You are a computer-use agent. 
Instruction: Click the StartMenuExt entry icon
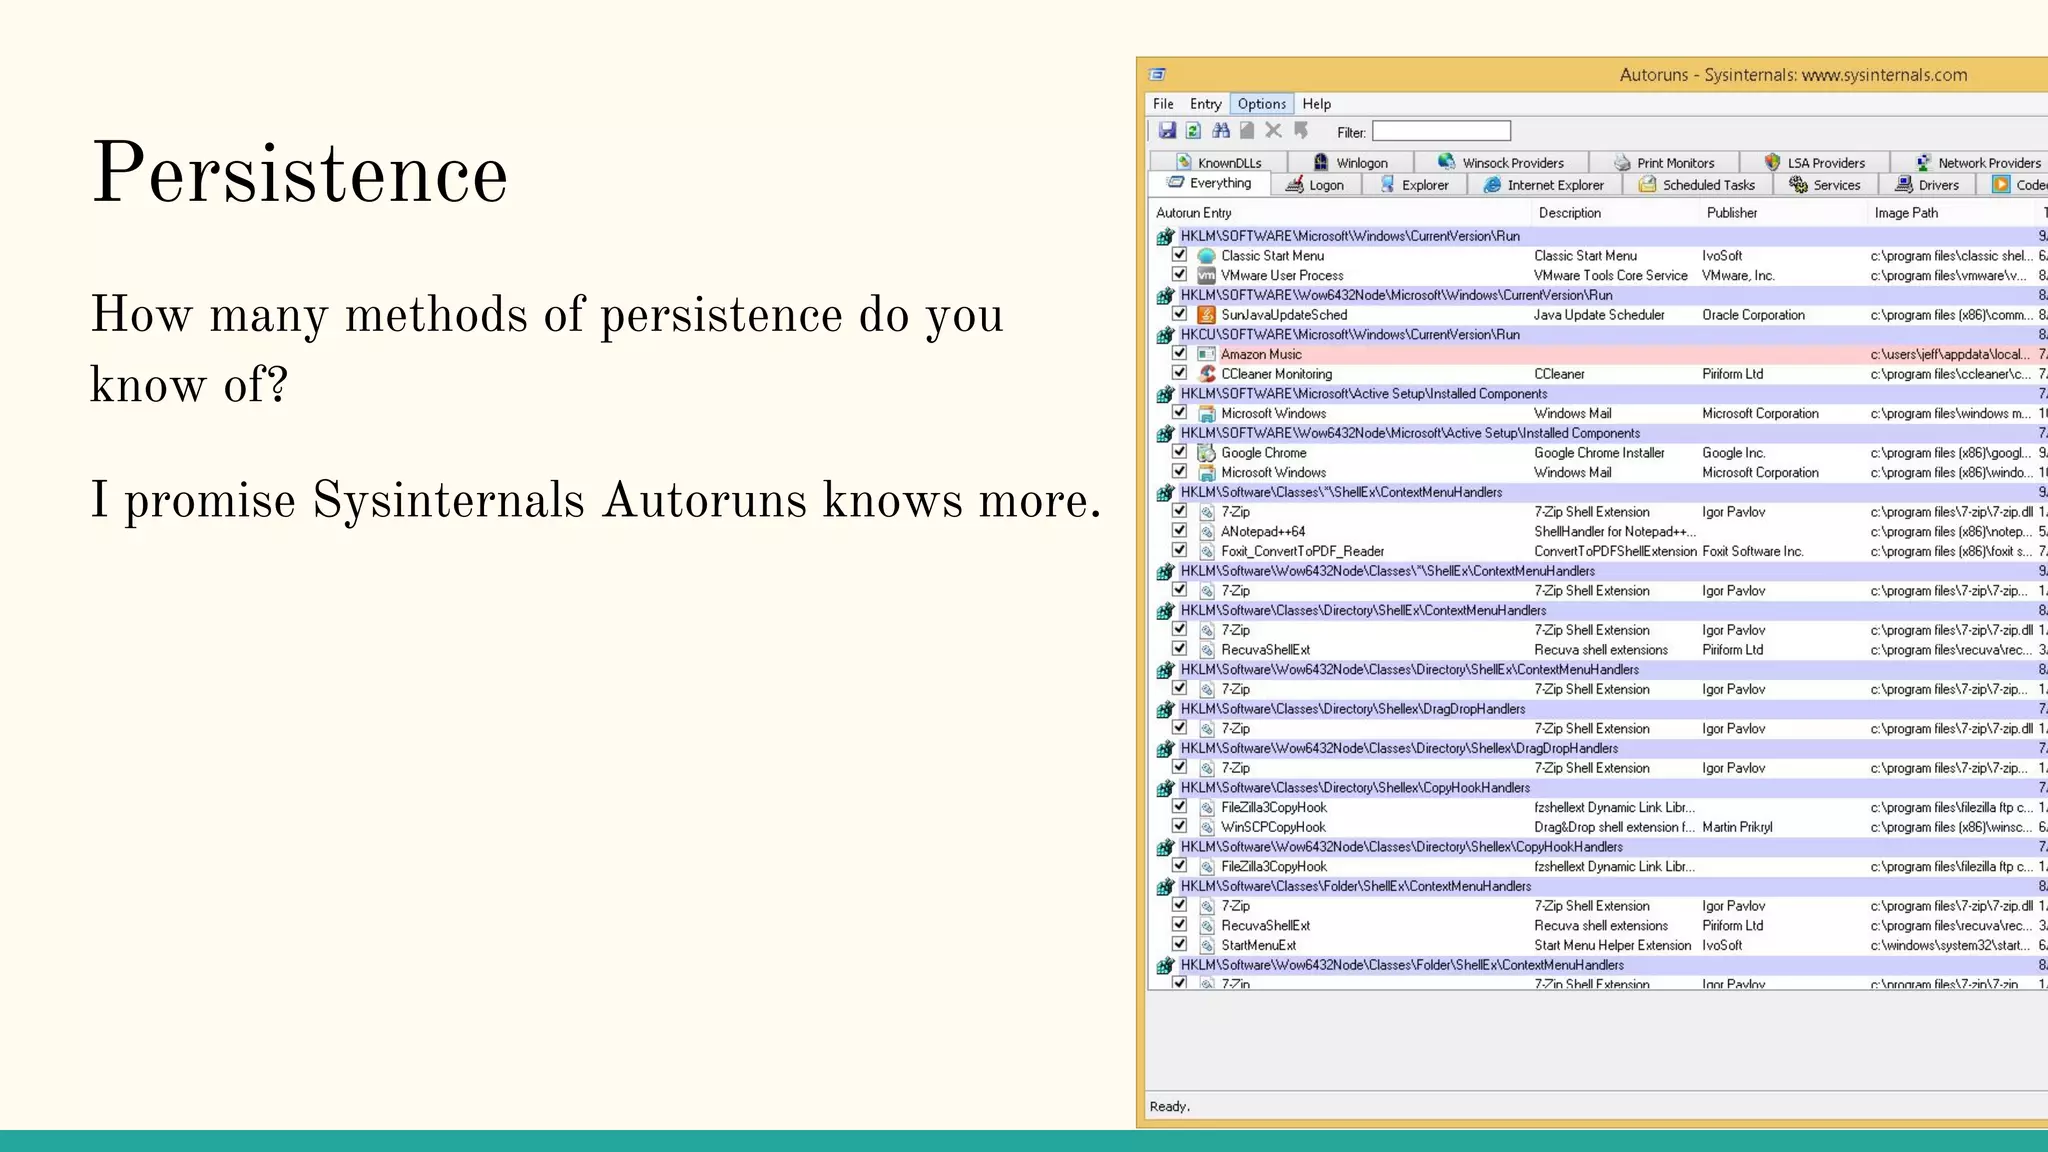coord(1207,945)
